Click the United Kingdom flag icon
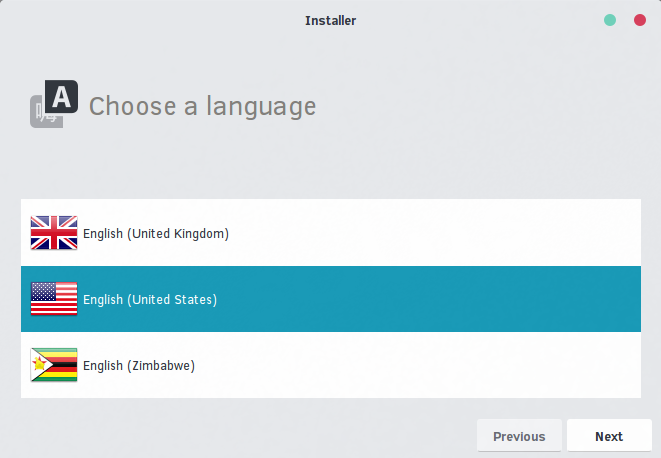 pos(54,233)
